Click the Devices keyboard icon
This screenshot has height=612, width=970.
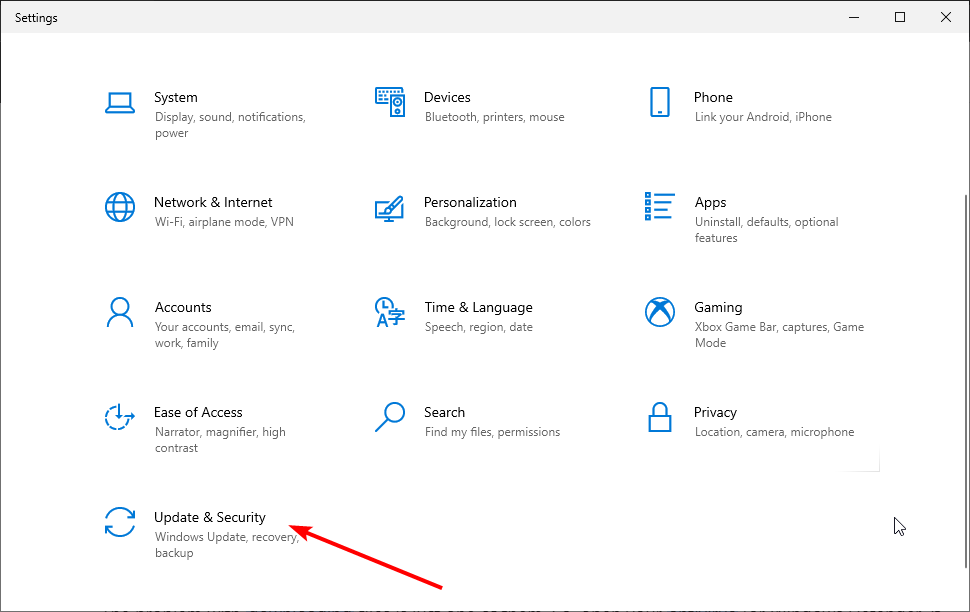390,103
